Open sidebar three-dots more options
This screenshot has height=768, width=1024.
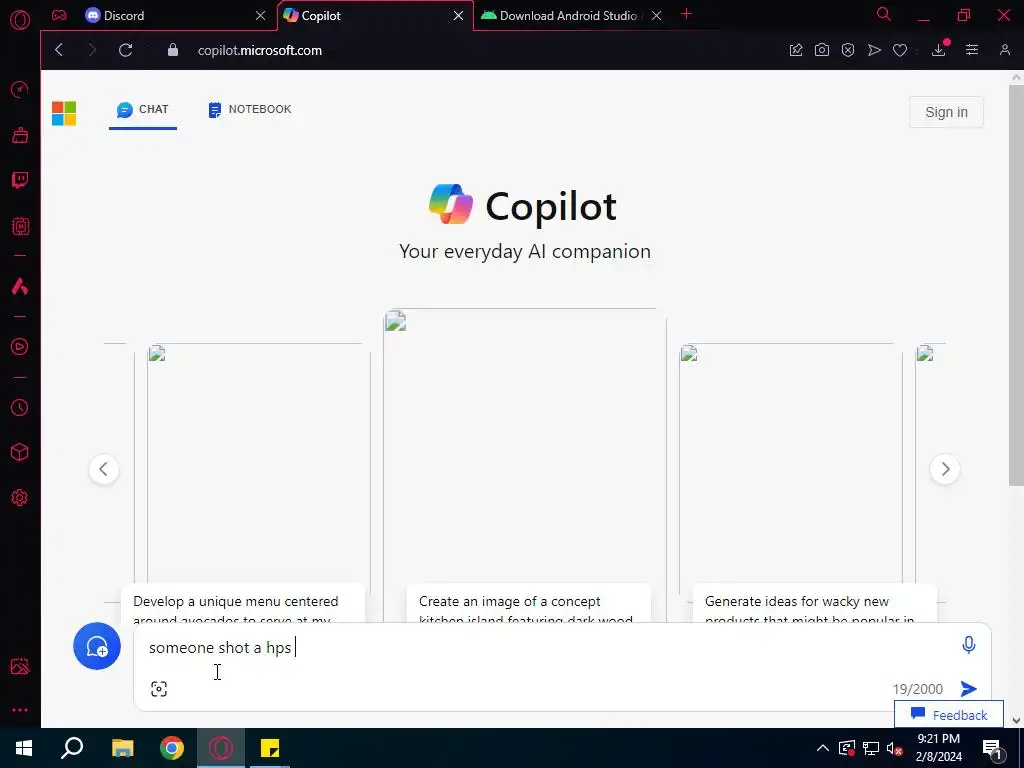tap(20, 710)
